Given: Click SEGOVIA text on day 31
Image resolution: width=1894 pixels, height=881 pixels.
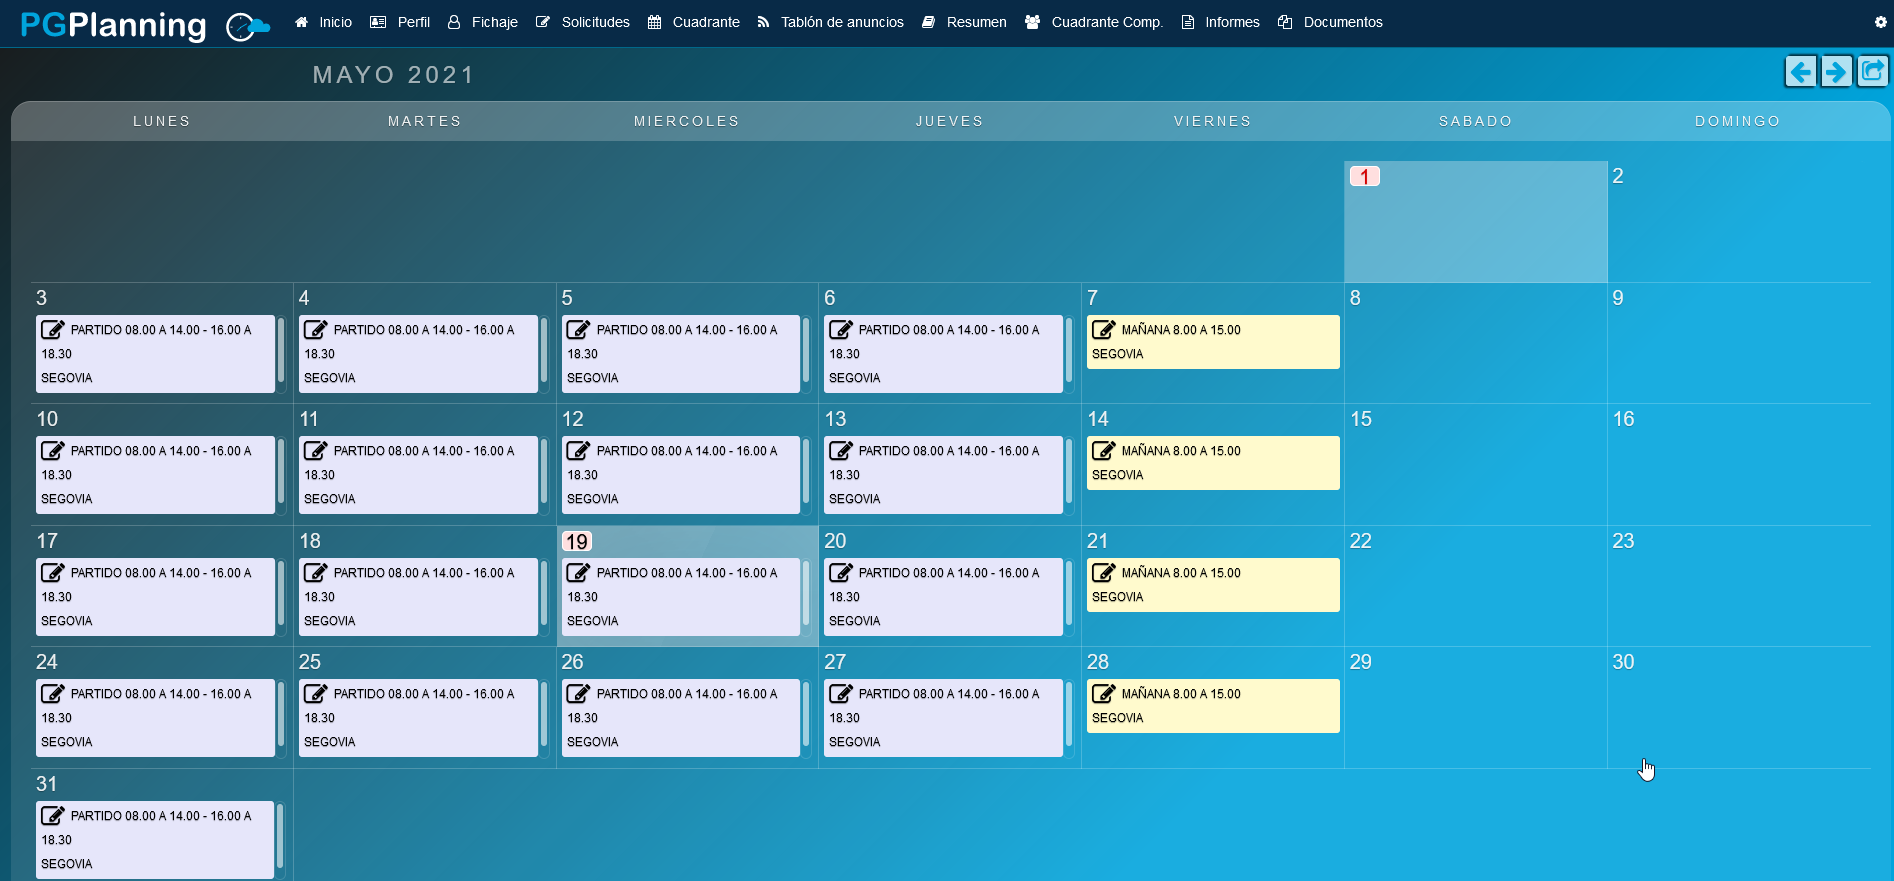Looking at the screenshot, I should (66, 864).
